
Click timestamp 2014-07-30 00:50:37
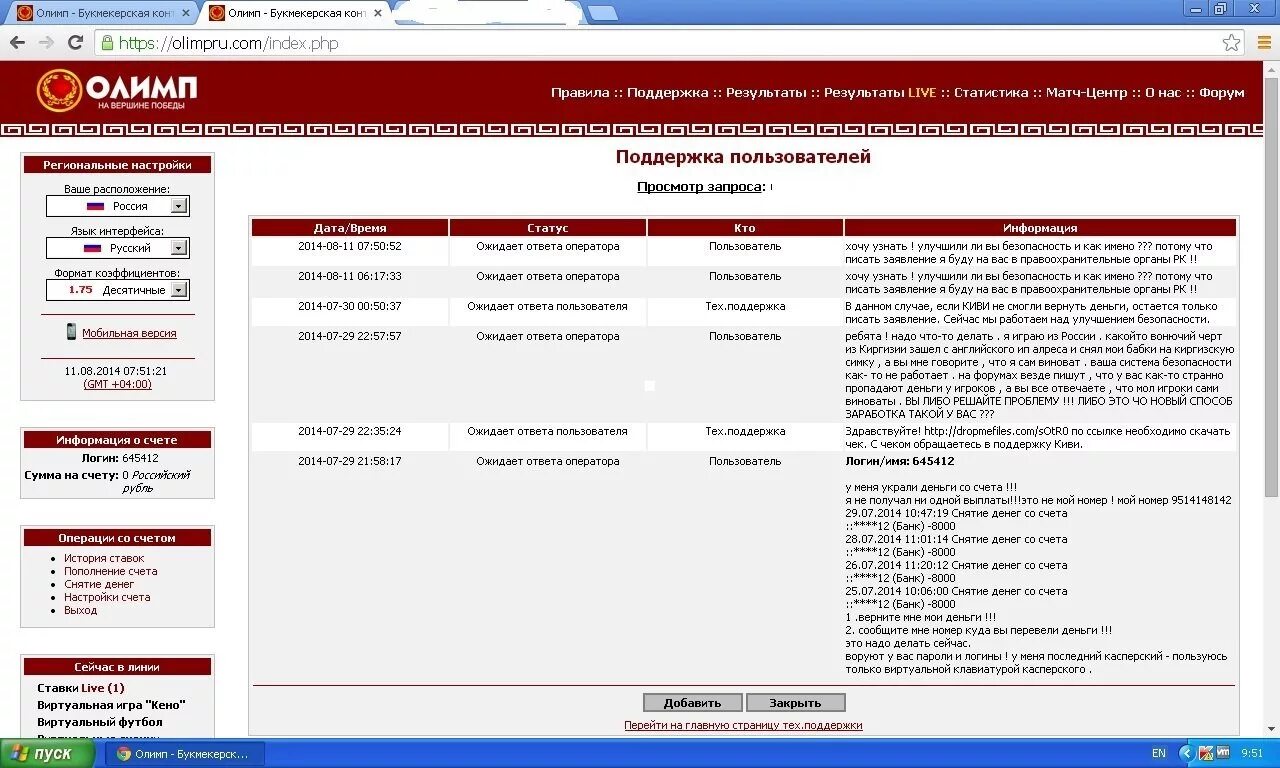coord(350,306)
